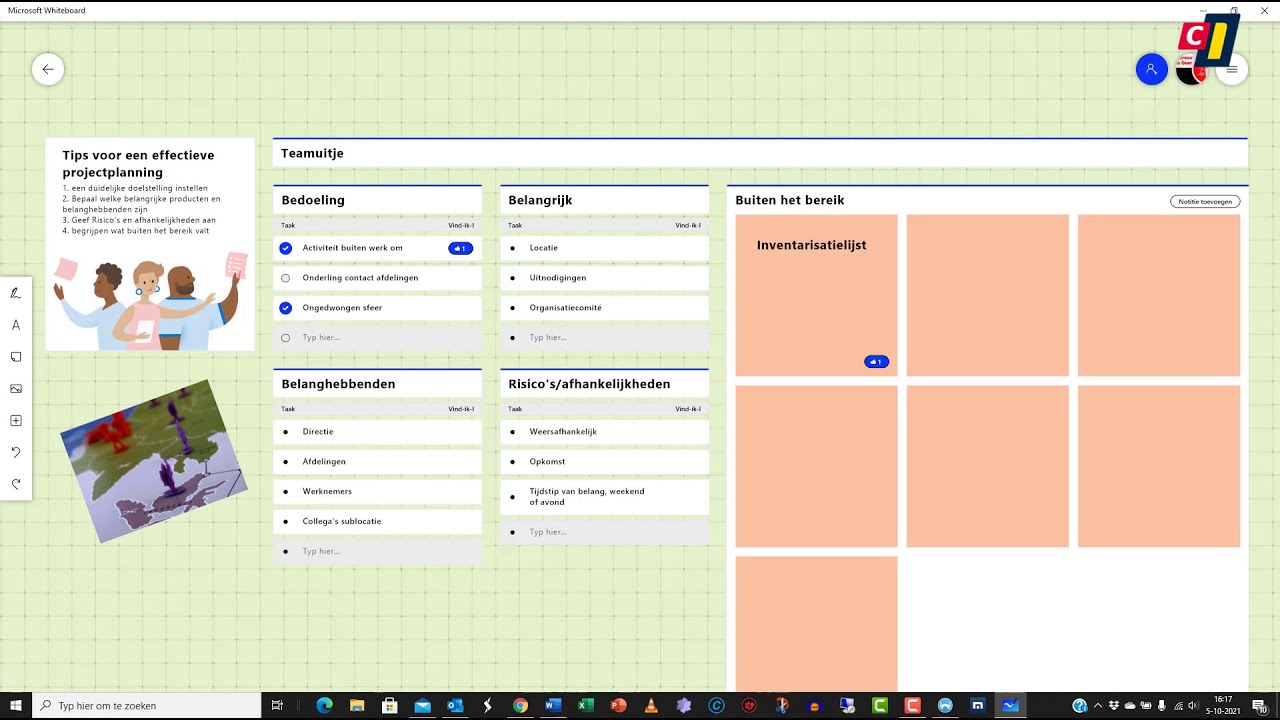The height and width of the screenshot is (720, 1280).
Task: Open the Whiteboard settings hamburger menu
Action: click(x=1232, y=69)
